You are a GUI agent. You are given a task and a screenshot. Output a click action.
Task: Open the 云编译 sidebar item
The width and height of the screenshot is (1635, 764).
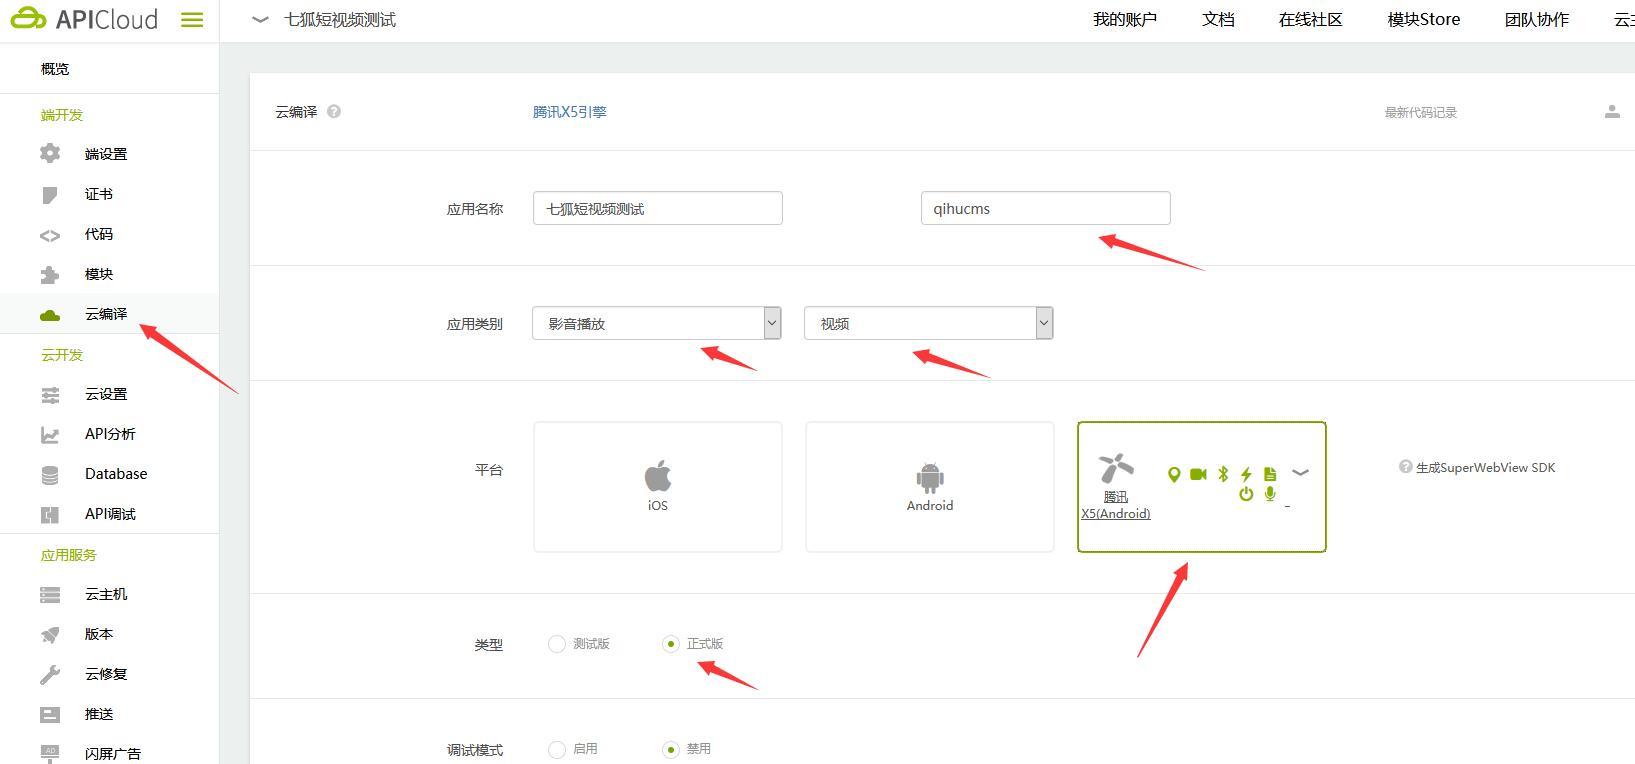(x=110, y=314)
